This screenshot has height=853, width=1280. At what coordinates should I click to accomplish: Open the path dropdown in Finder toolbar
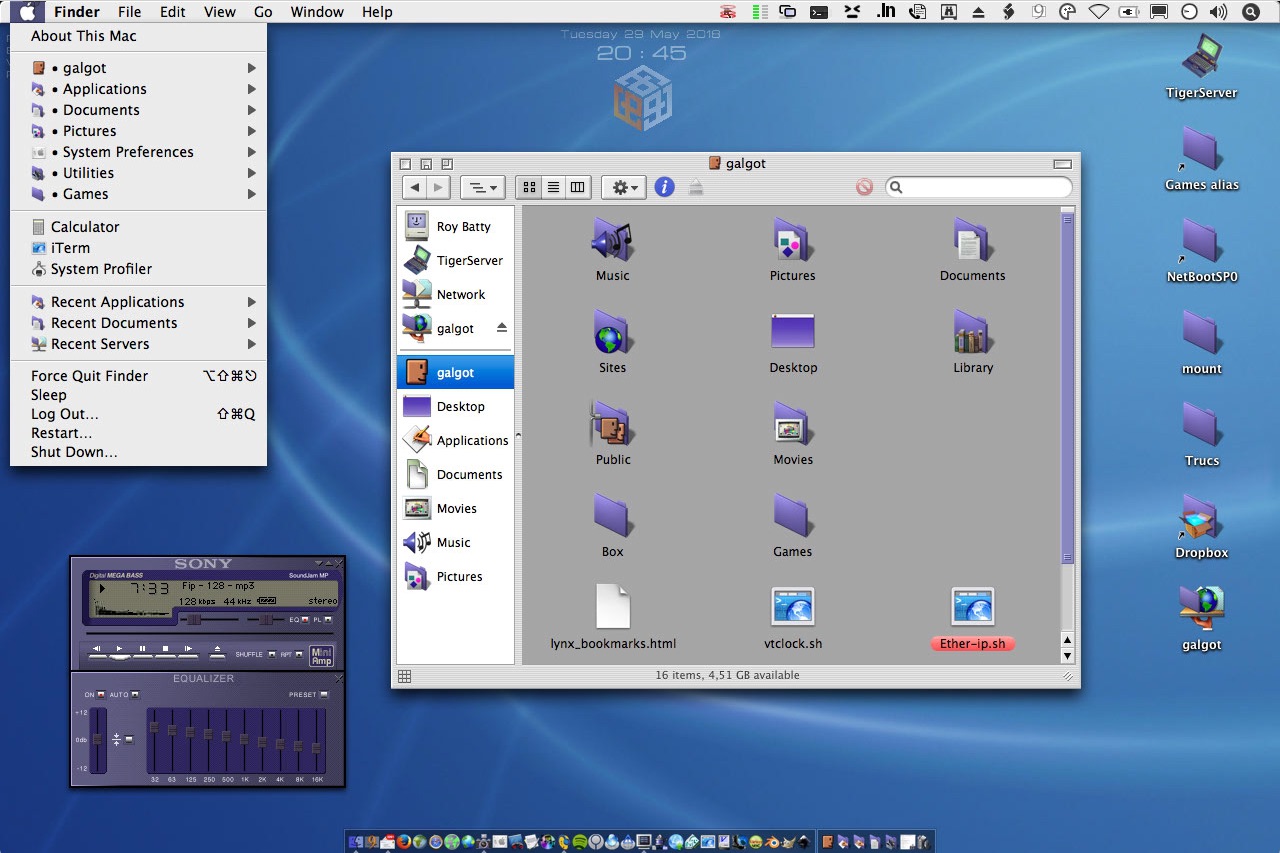coord(482,187)
